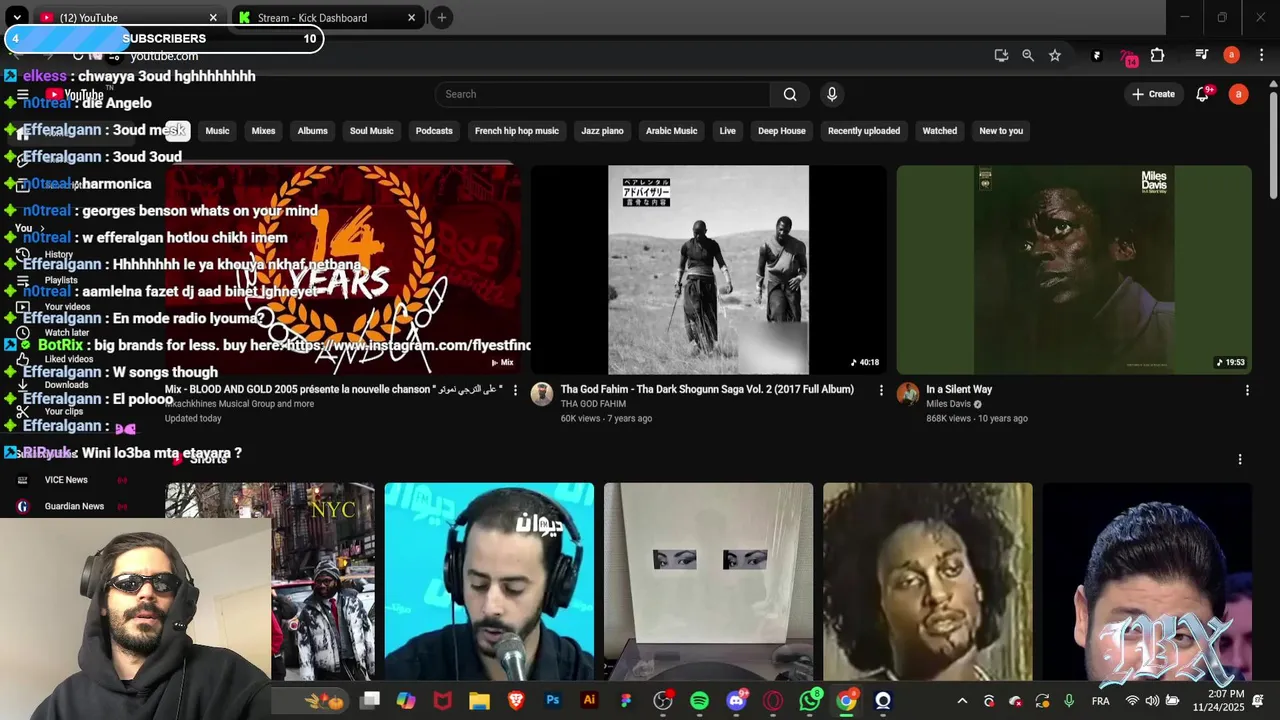The image size is (1280, 720).
Task: Open Figma from the taskbar
Action: click(x=626, y=701)
